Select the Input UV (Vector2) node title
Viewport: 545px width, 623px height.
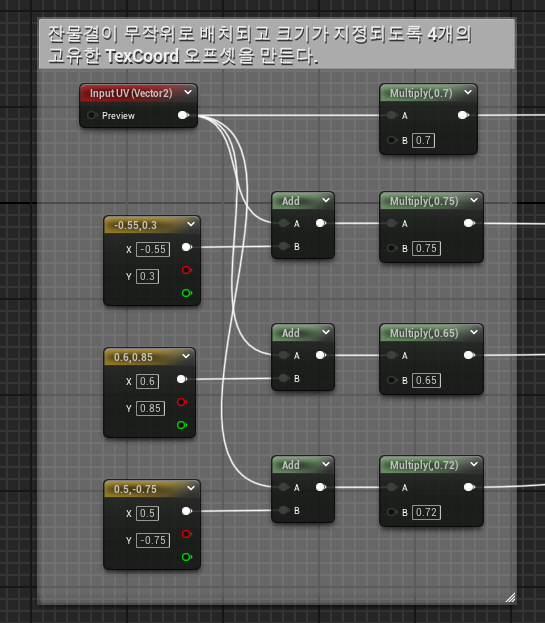[131, 93]
